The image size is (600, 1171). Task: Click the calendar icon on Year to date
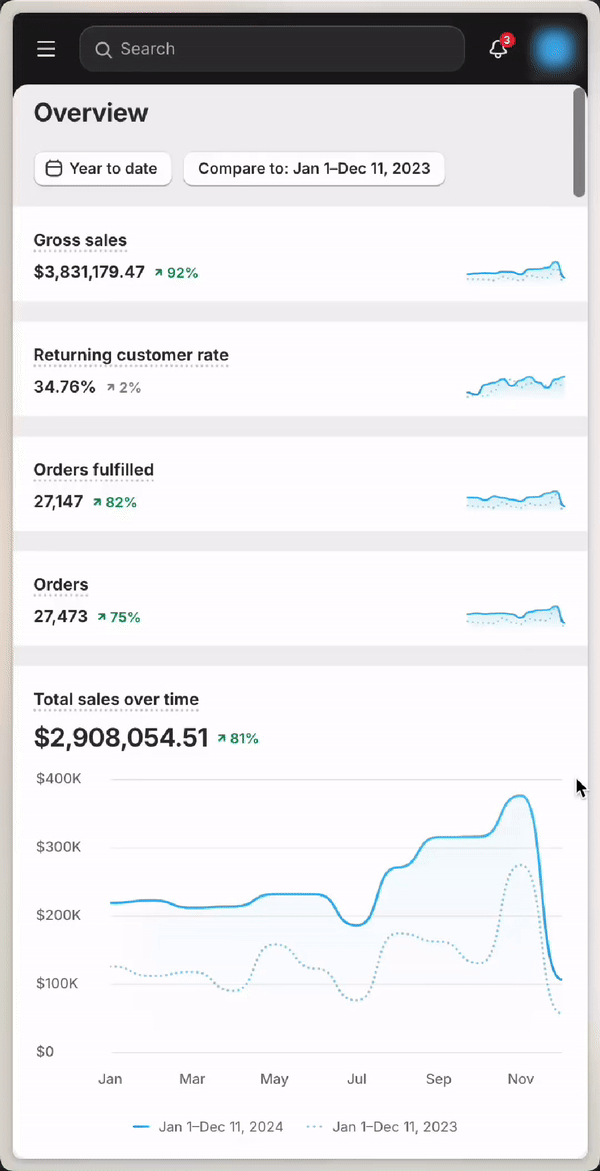click(55, 168)
